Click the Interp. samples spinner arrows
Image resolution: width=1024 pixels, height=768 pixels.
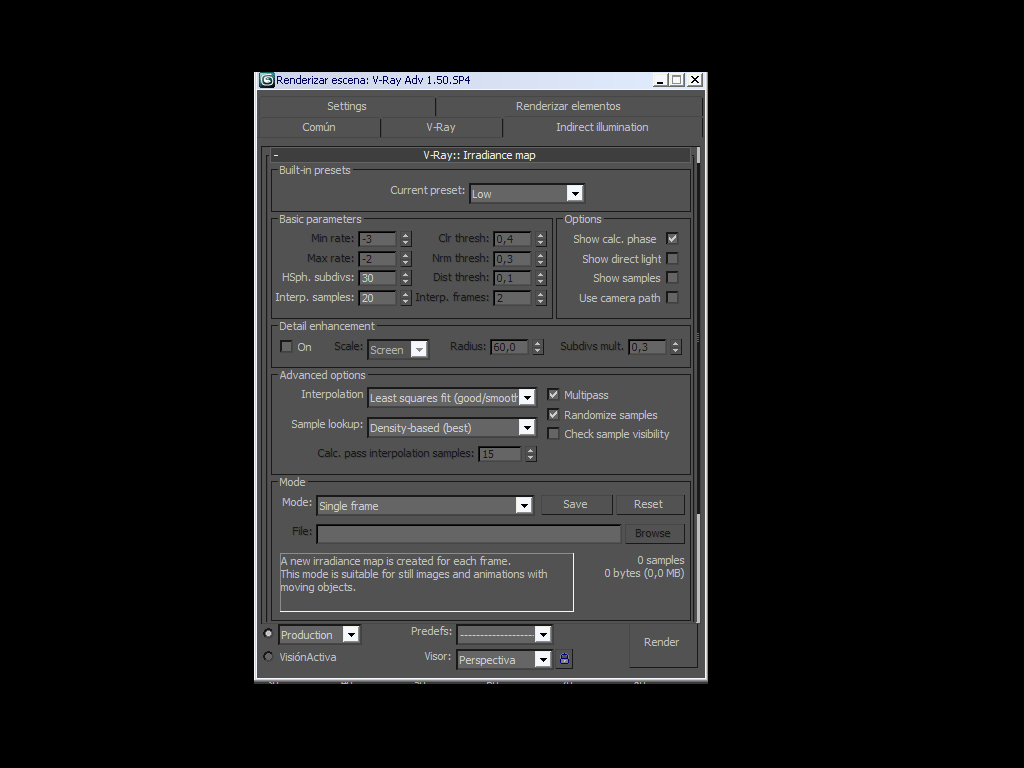point(406,298)
